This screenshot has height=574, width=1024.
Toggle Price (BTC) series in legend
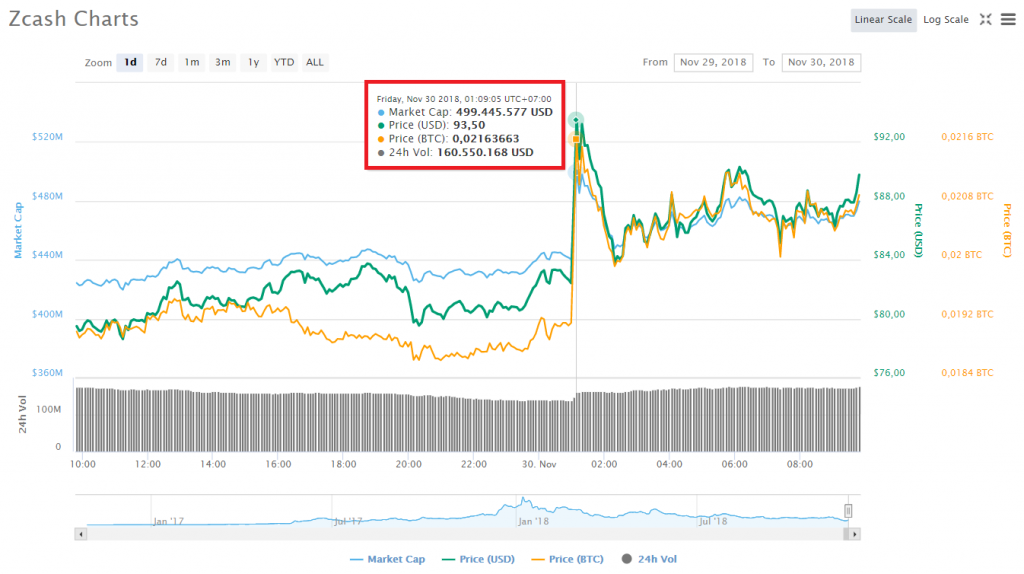click(x=568, y=559)
